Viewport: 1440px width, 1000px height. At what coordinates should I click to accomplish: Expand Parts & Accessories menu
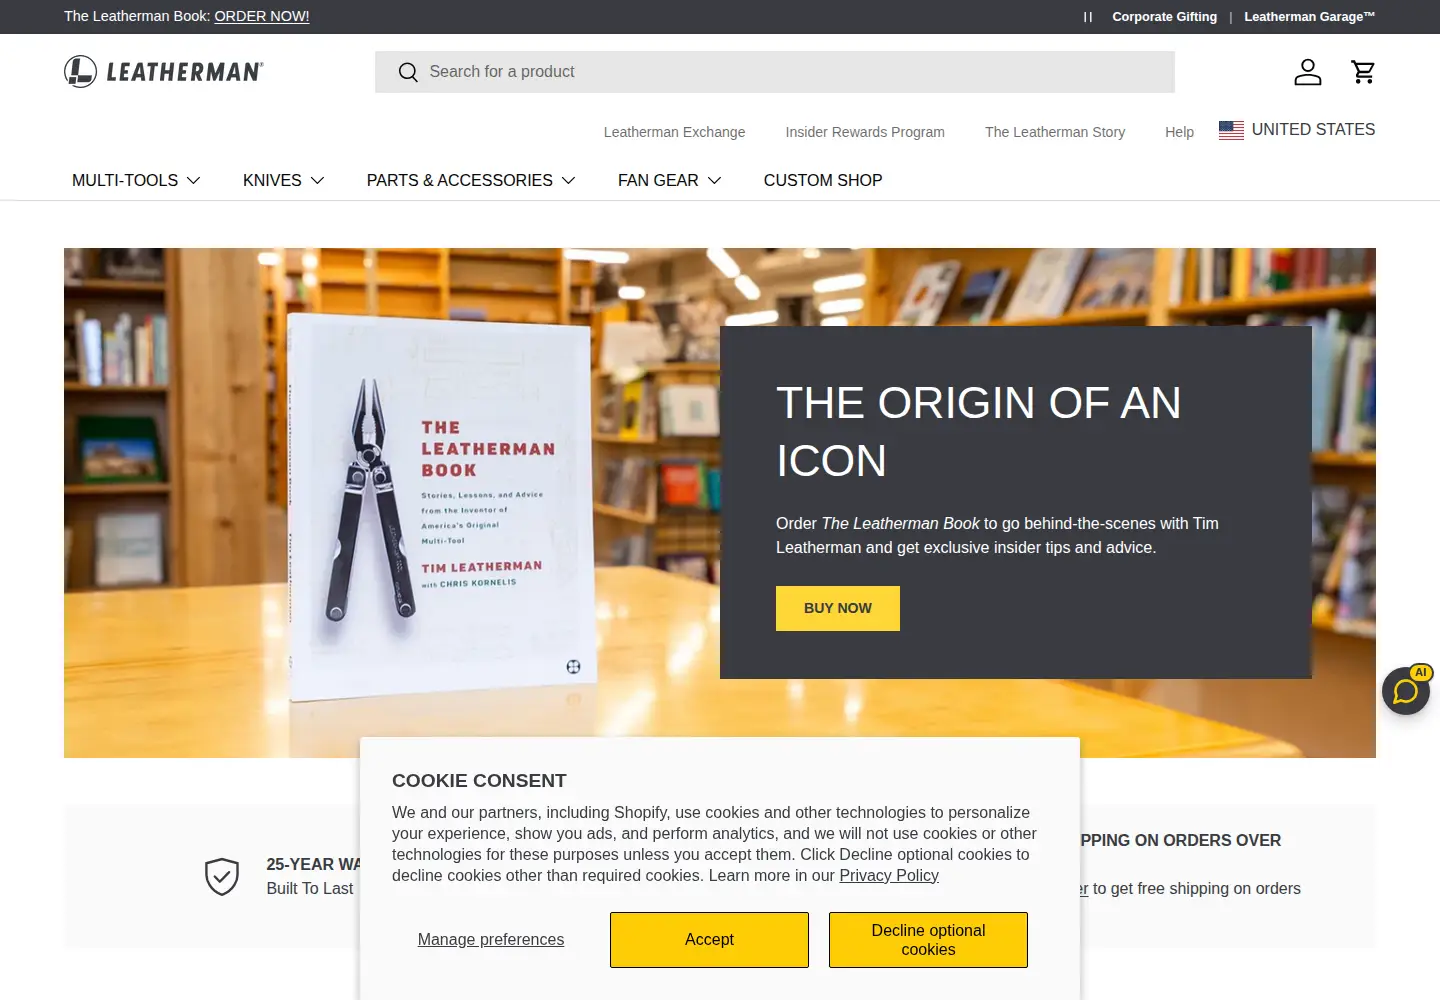[x=471, y=180]
